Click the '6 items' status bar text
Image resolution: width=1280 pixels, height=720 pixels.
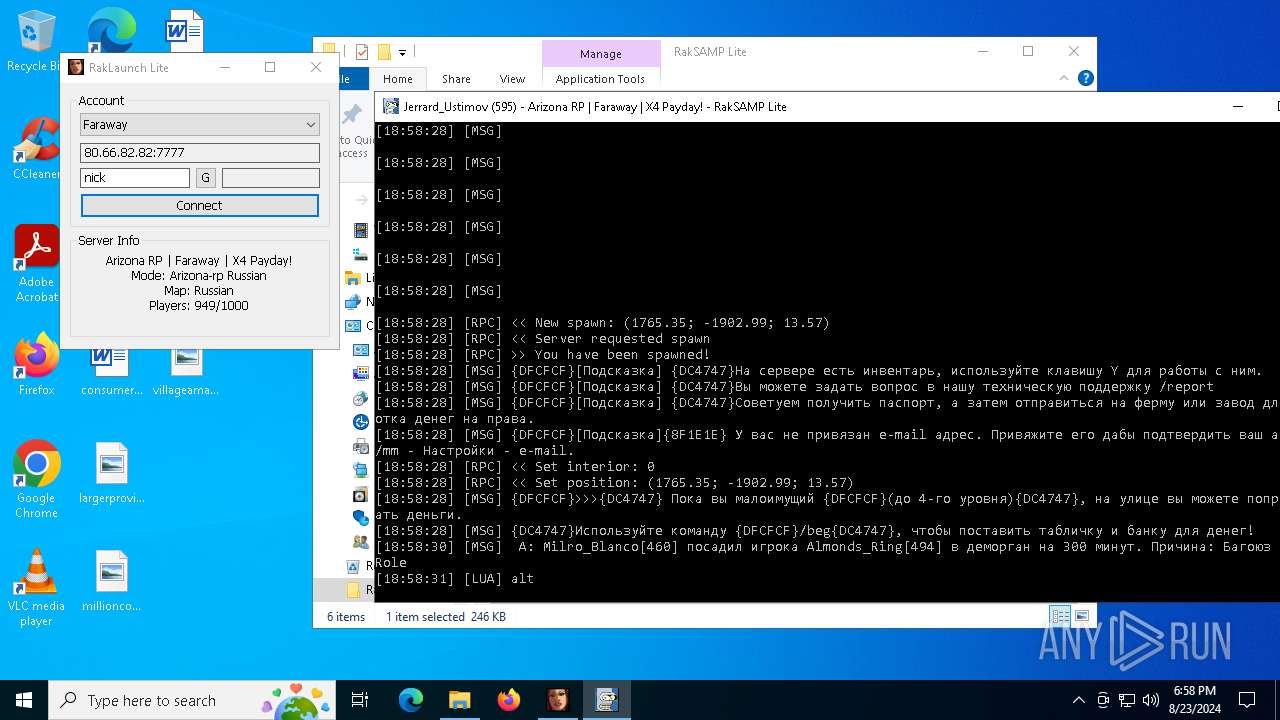346,617
